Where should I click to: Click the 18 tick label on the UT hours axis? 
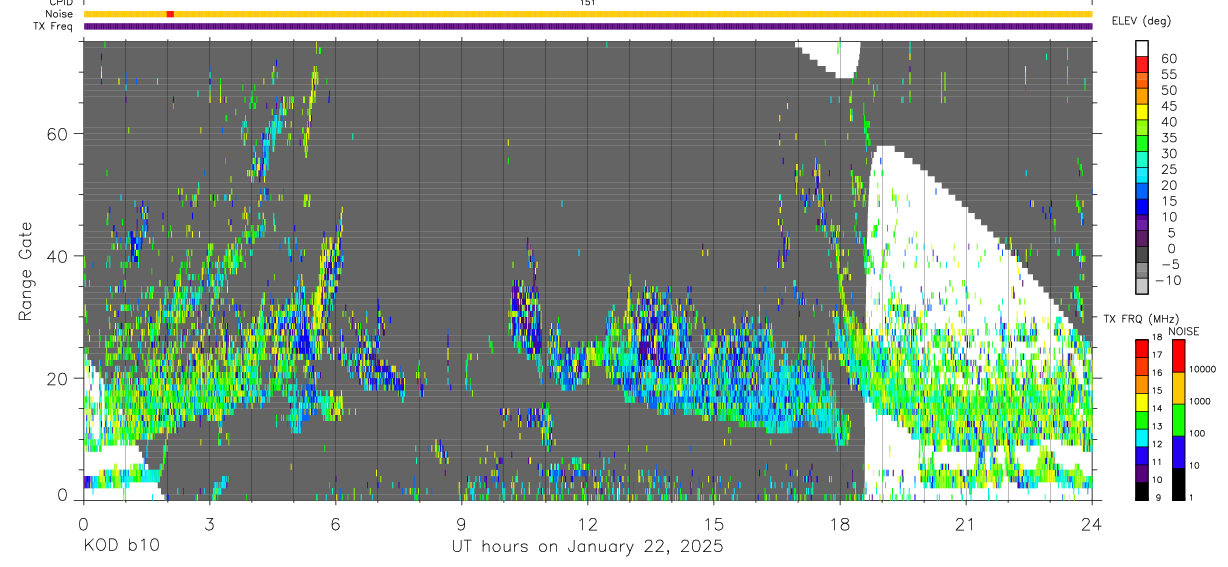(x=839, y=524)
